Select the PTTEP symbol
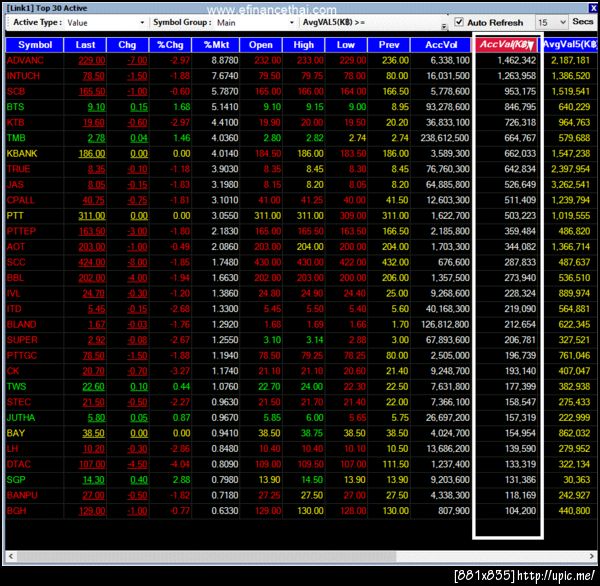The width and height of the screenshot is (600, 586). (21, 232)
